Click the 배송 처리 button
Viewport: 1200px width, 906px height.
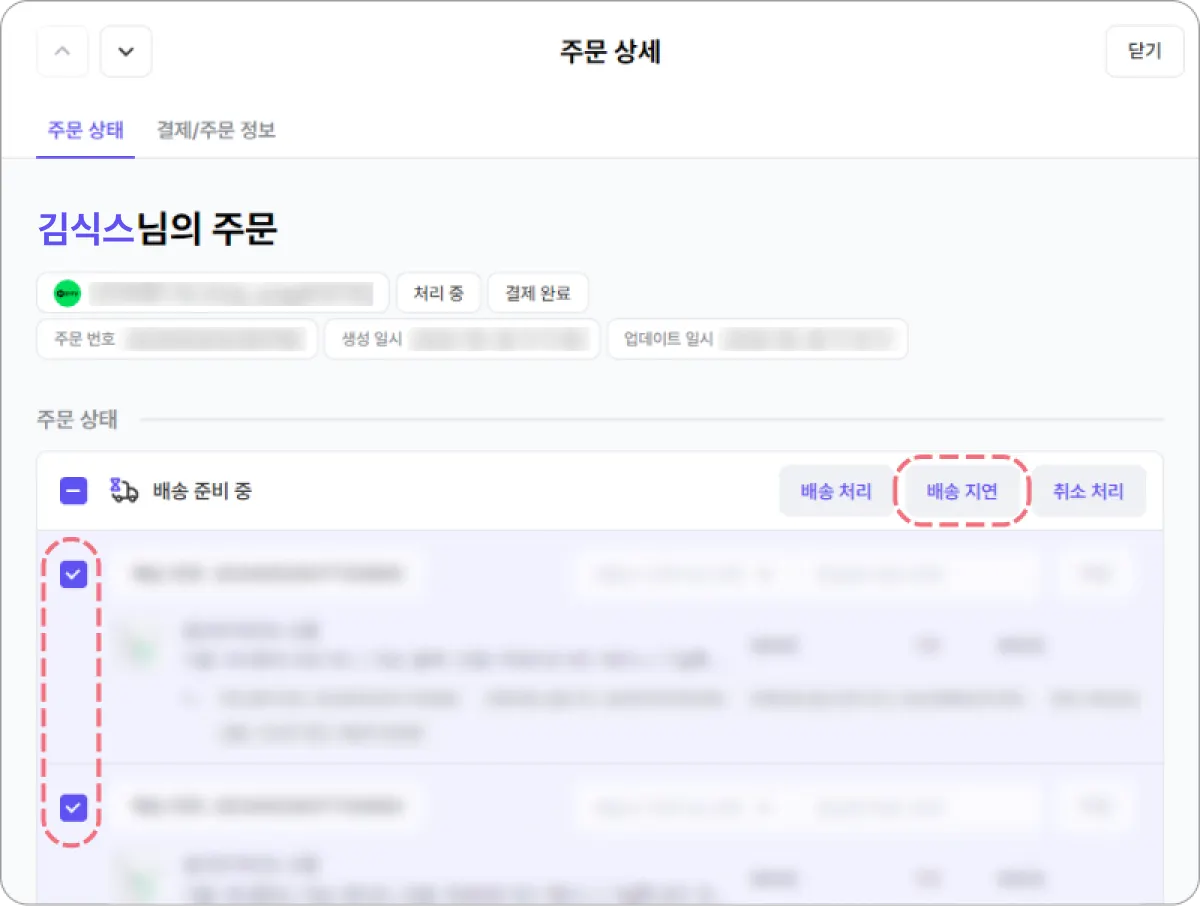(836, 491)
